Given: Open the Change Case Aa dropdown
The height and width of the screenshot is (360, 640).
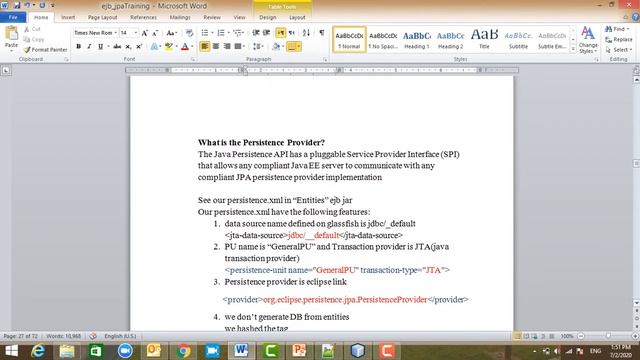Looking at the screenshot, I should coord(171,33).
